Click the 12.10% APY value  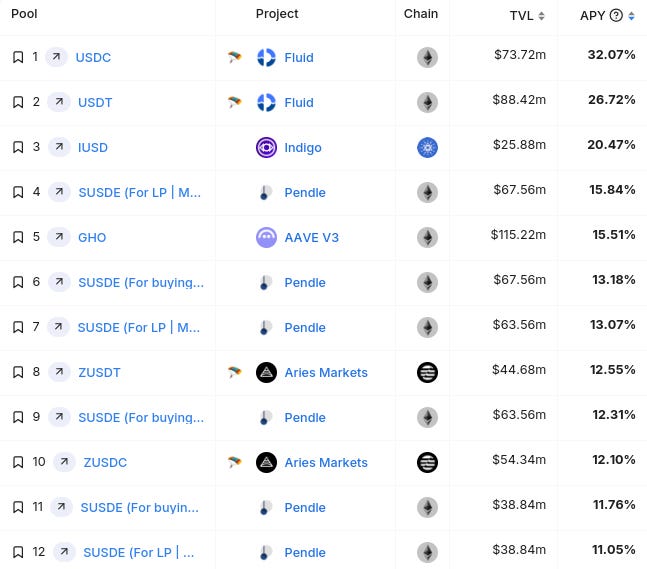coord(614,459)
